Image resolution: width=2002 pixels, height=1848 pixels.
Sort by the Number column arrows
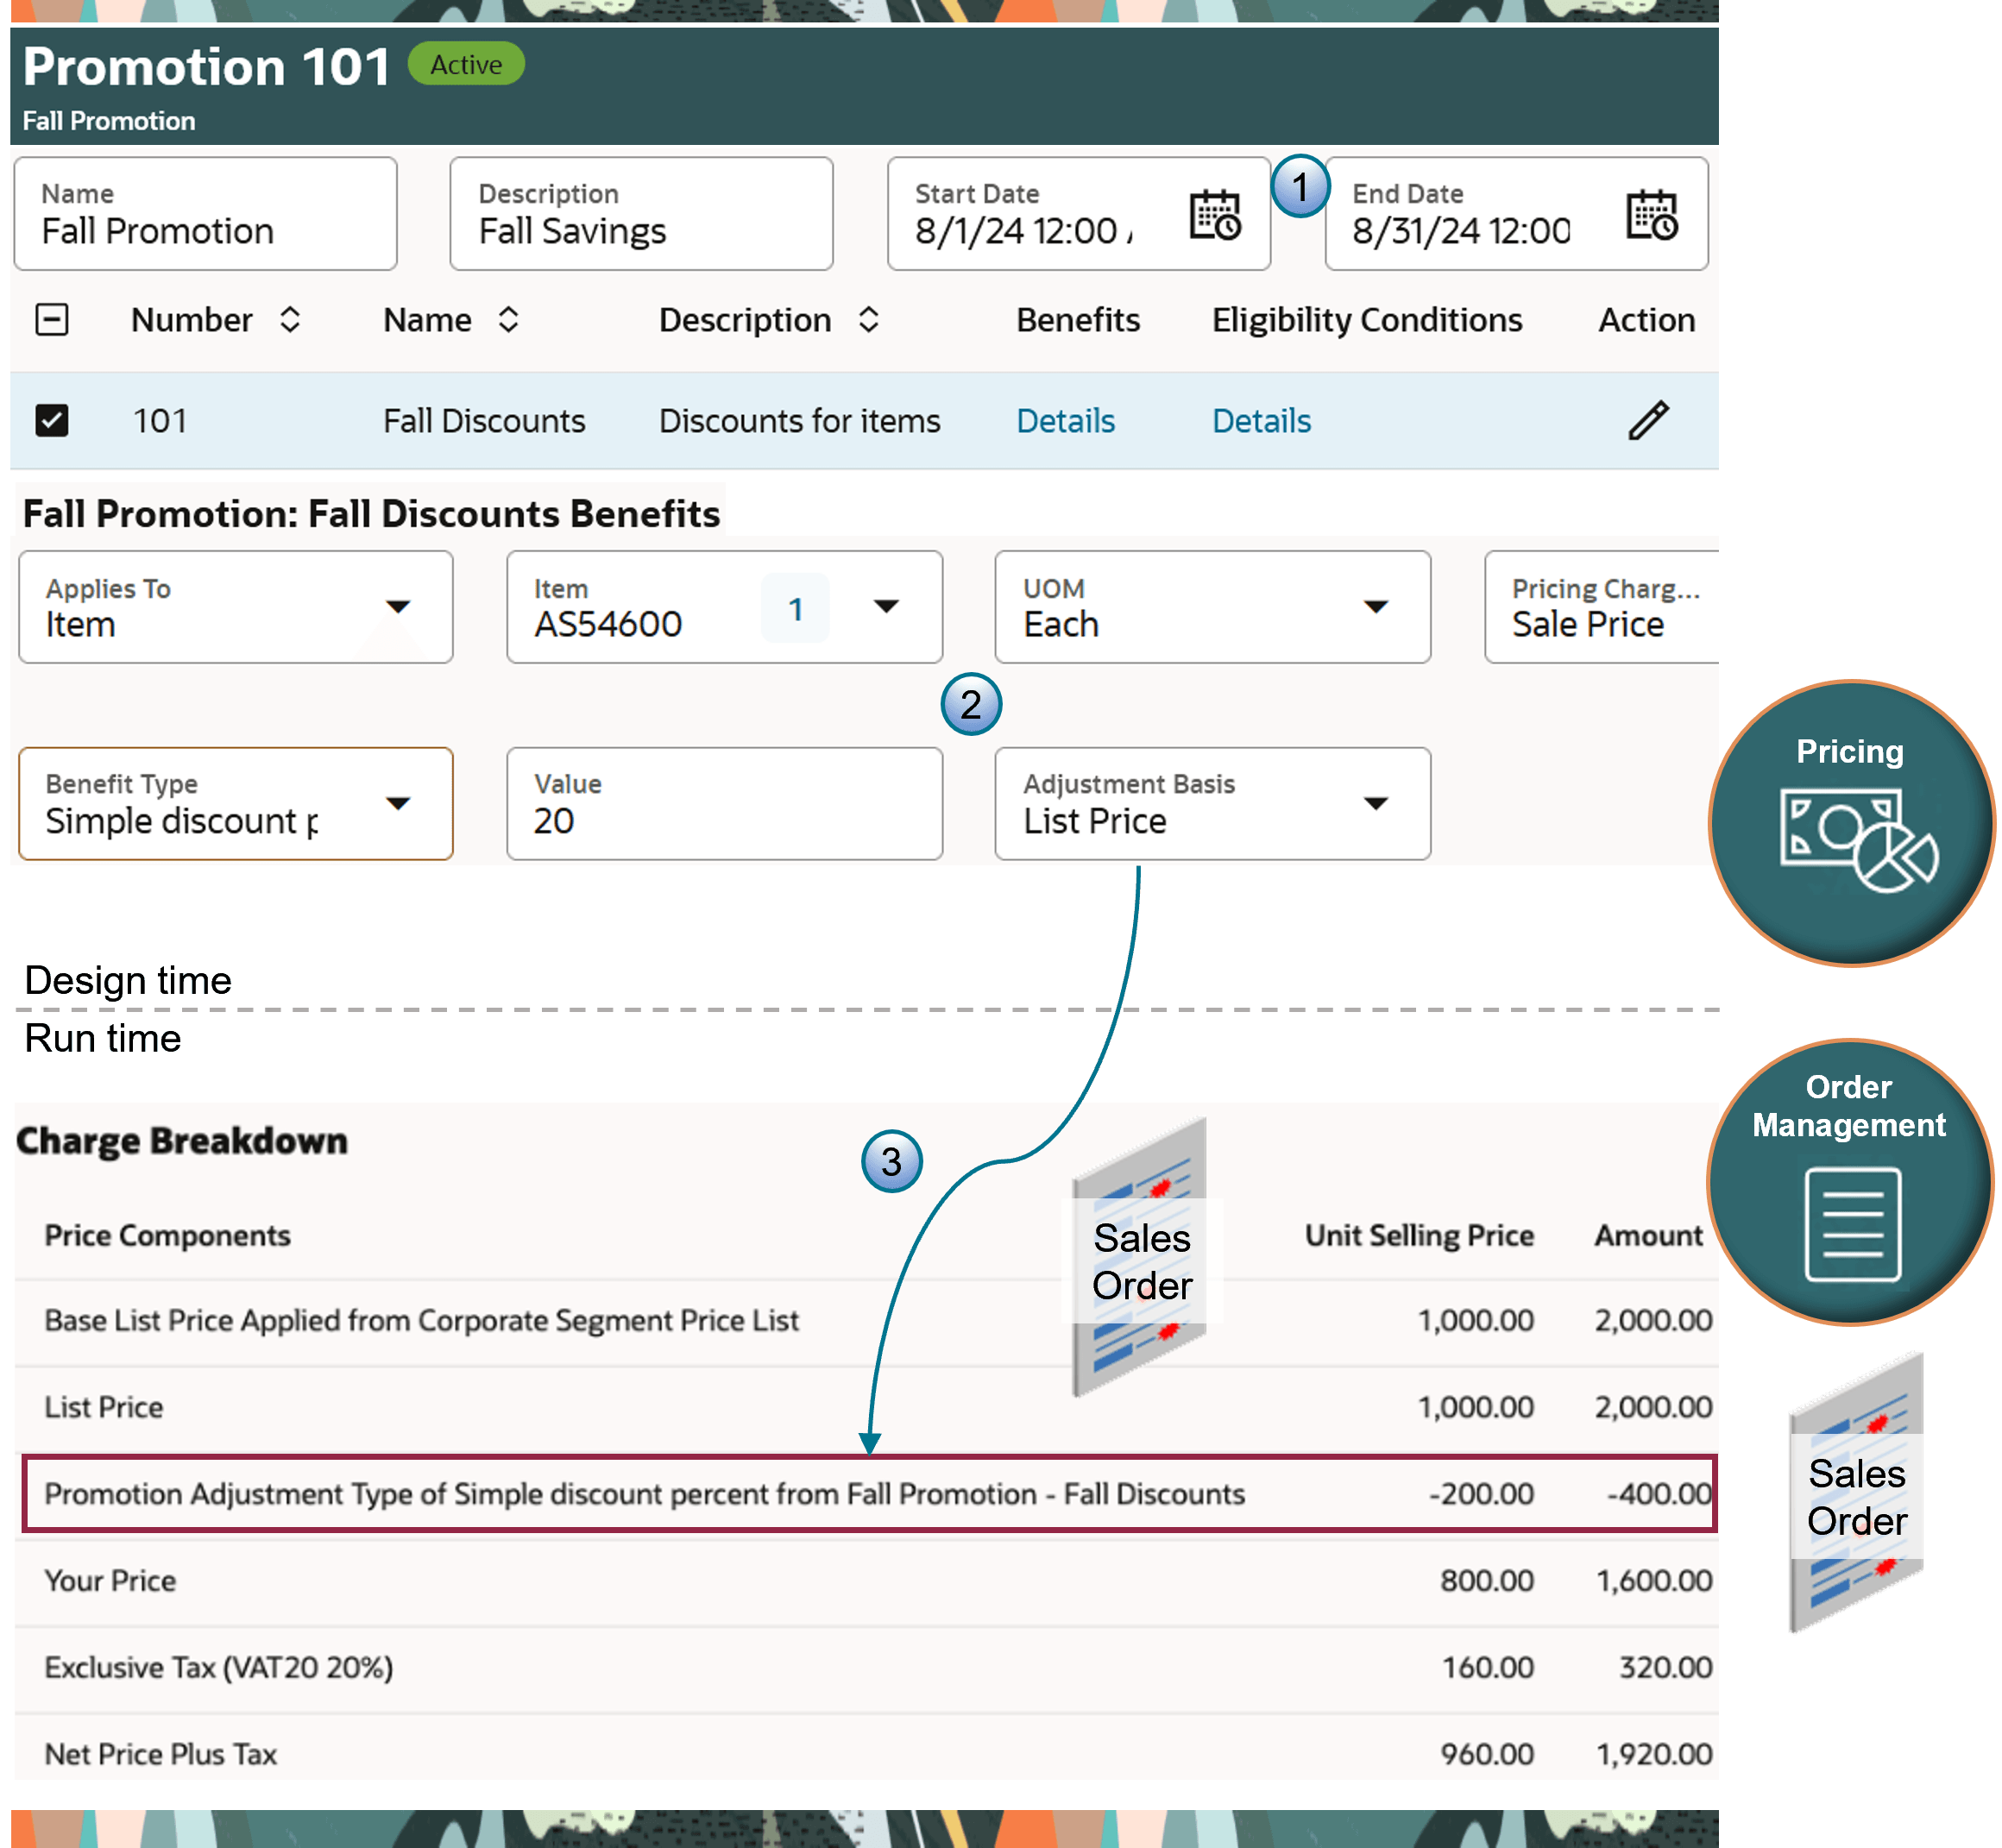(290, 320)
